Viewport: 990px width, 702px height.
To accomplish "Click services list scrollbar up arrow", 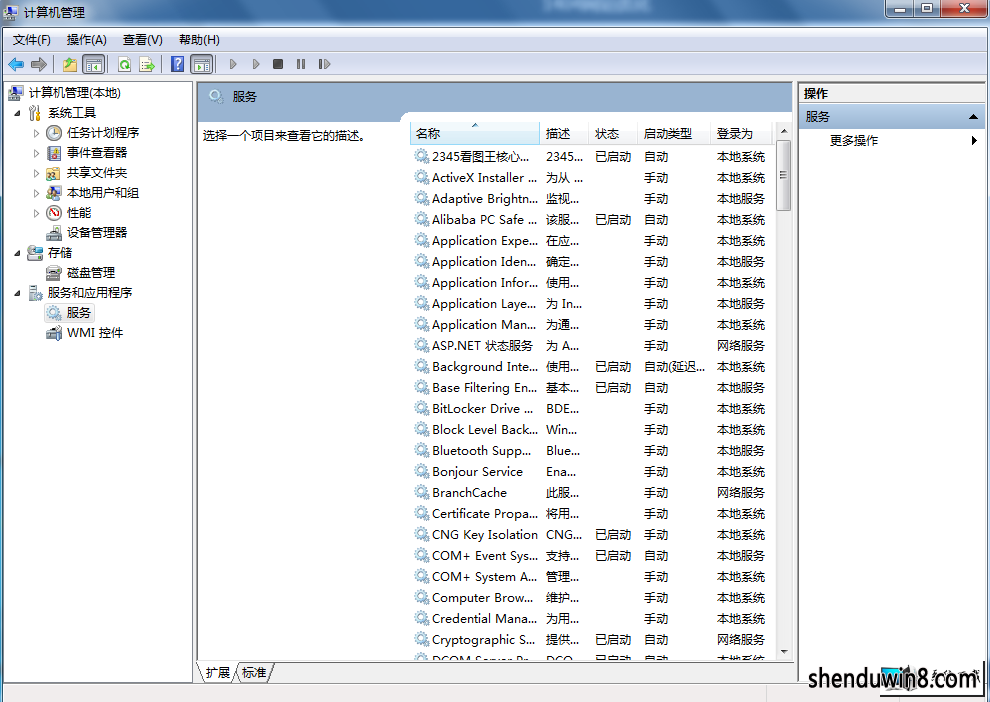I will pyautogui.click(x=784, y=131).
